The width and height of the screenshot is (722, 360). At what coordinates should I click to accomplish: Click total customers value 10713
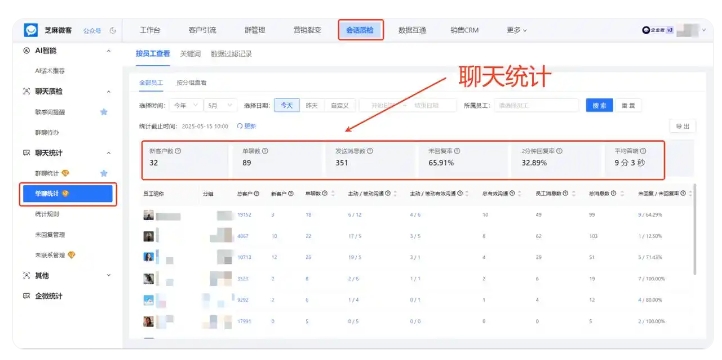click(x=244, y=257)
